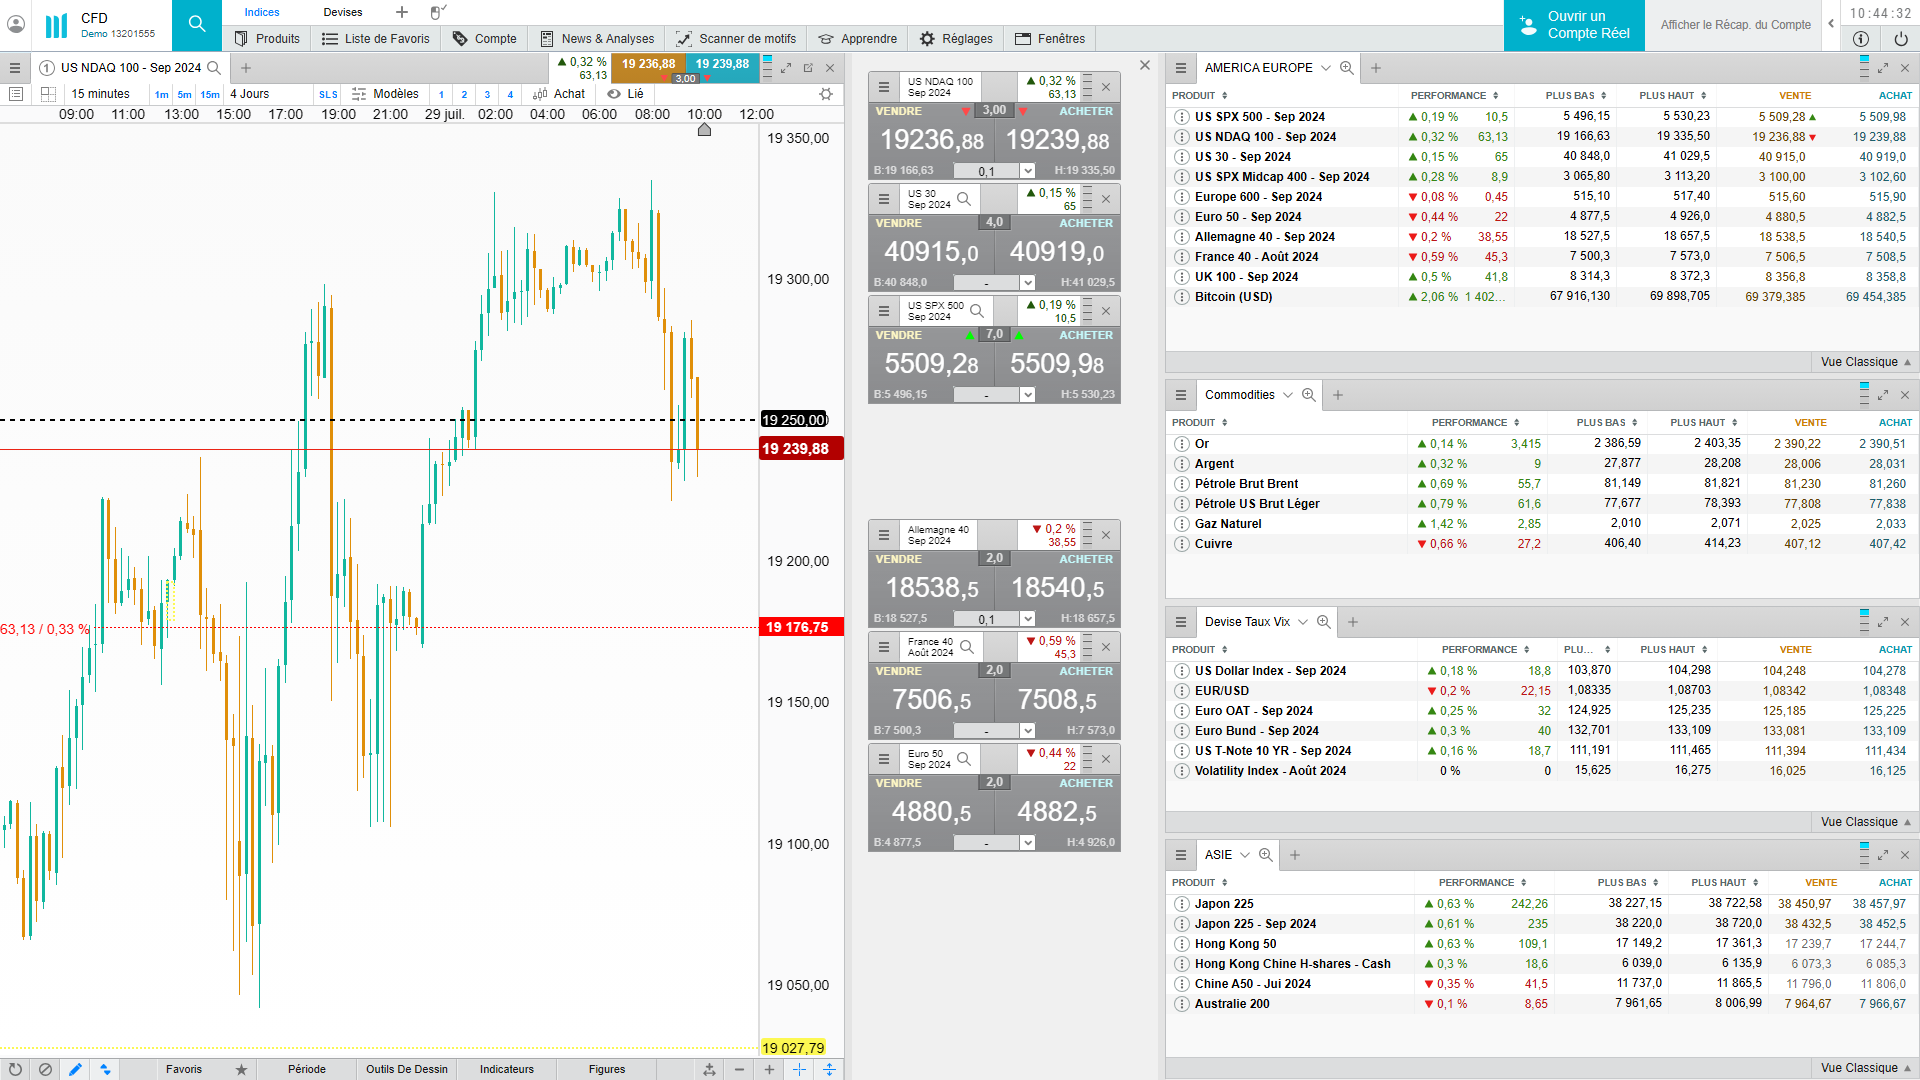The image size is (1920, 1080).
Task: Open the Scanner de motifs tool
Action: pyautogui.click(x=736, y=39)
